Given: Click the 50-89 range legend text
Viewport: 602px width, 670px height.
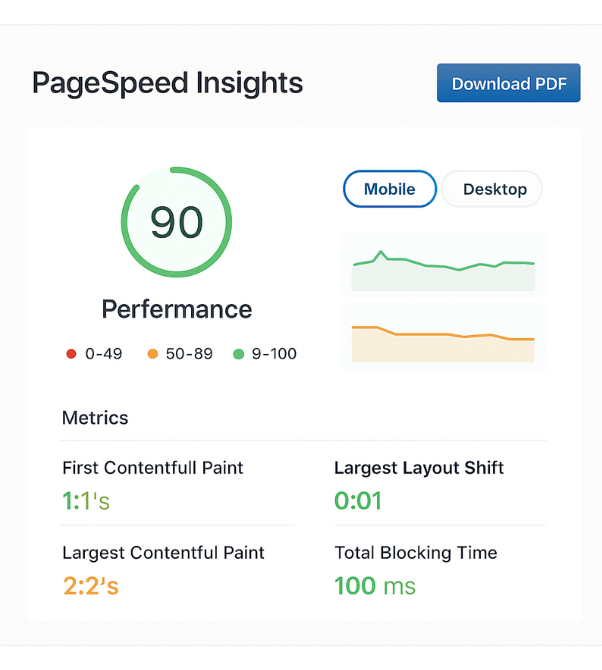Looking at the screenshot, I should pos(189,354).
